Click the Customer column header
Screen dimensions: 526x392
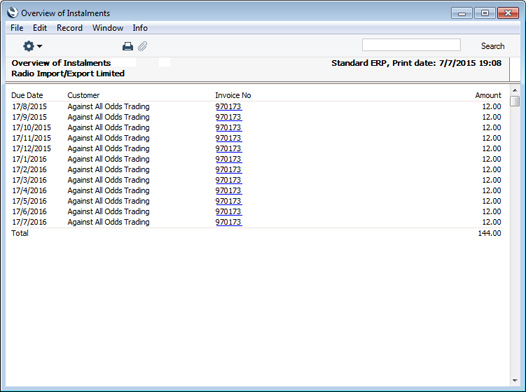pos(84,95)
